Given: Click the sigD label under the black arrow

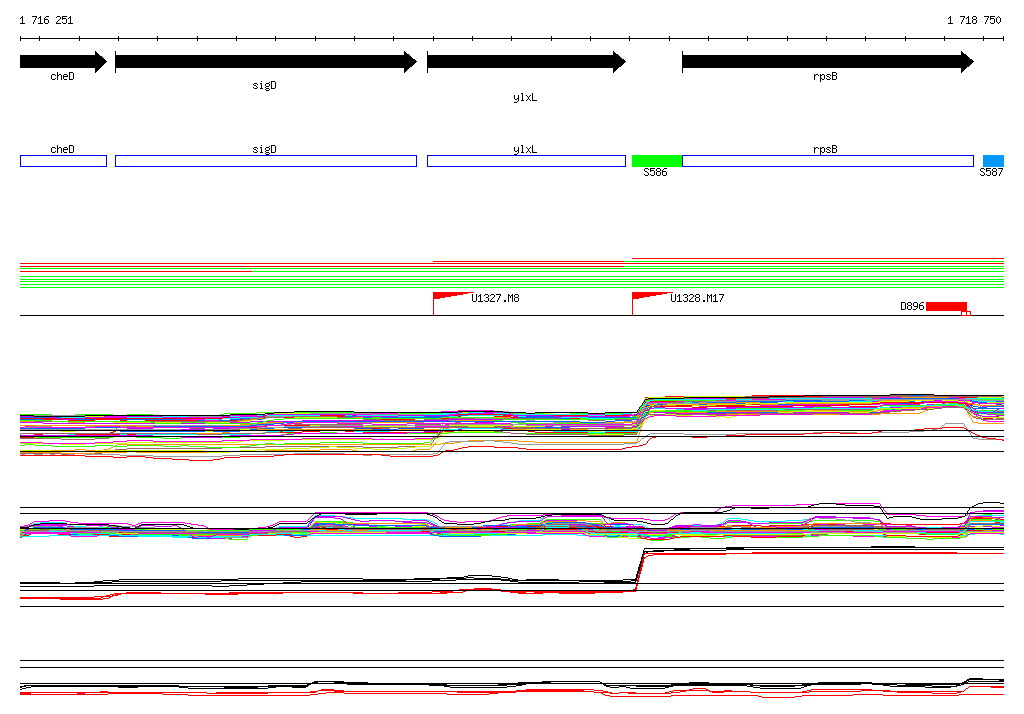Looking at the screenshot, I should [264, 86].
